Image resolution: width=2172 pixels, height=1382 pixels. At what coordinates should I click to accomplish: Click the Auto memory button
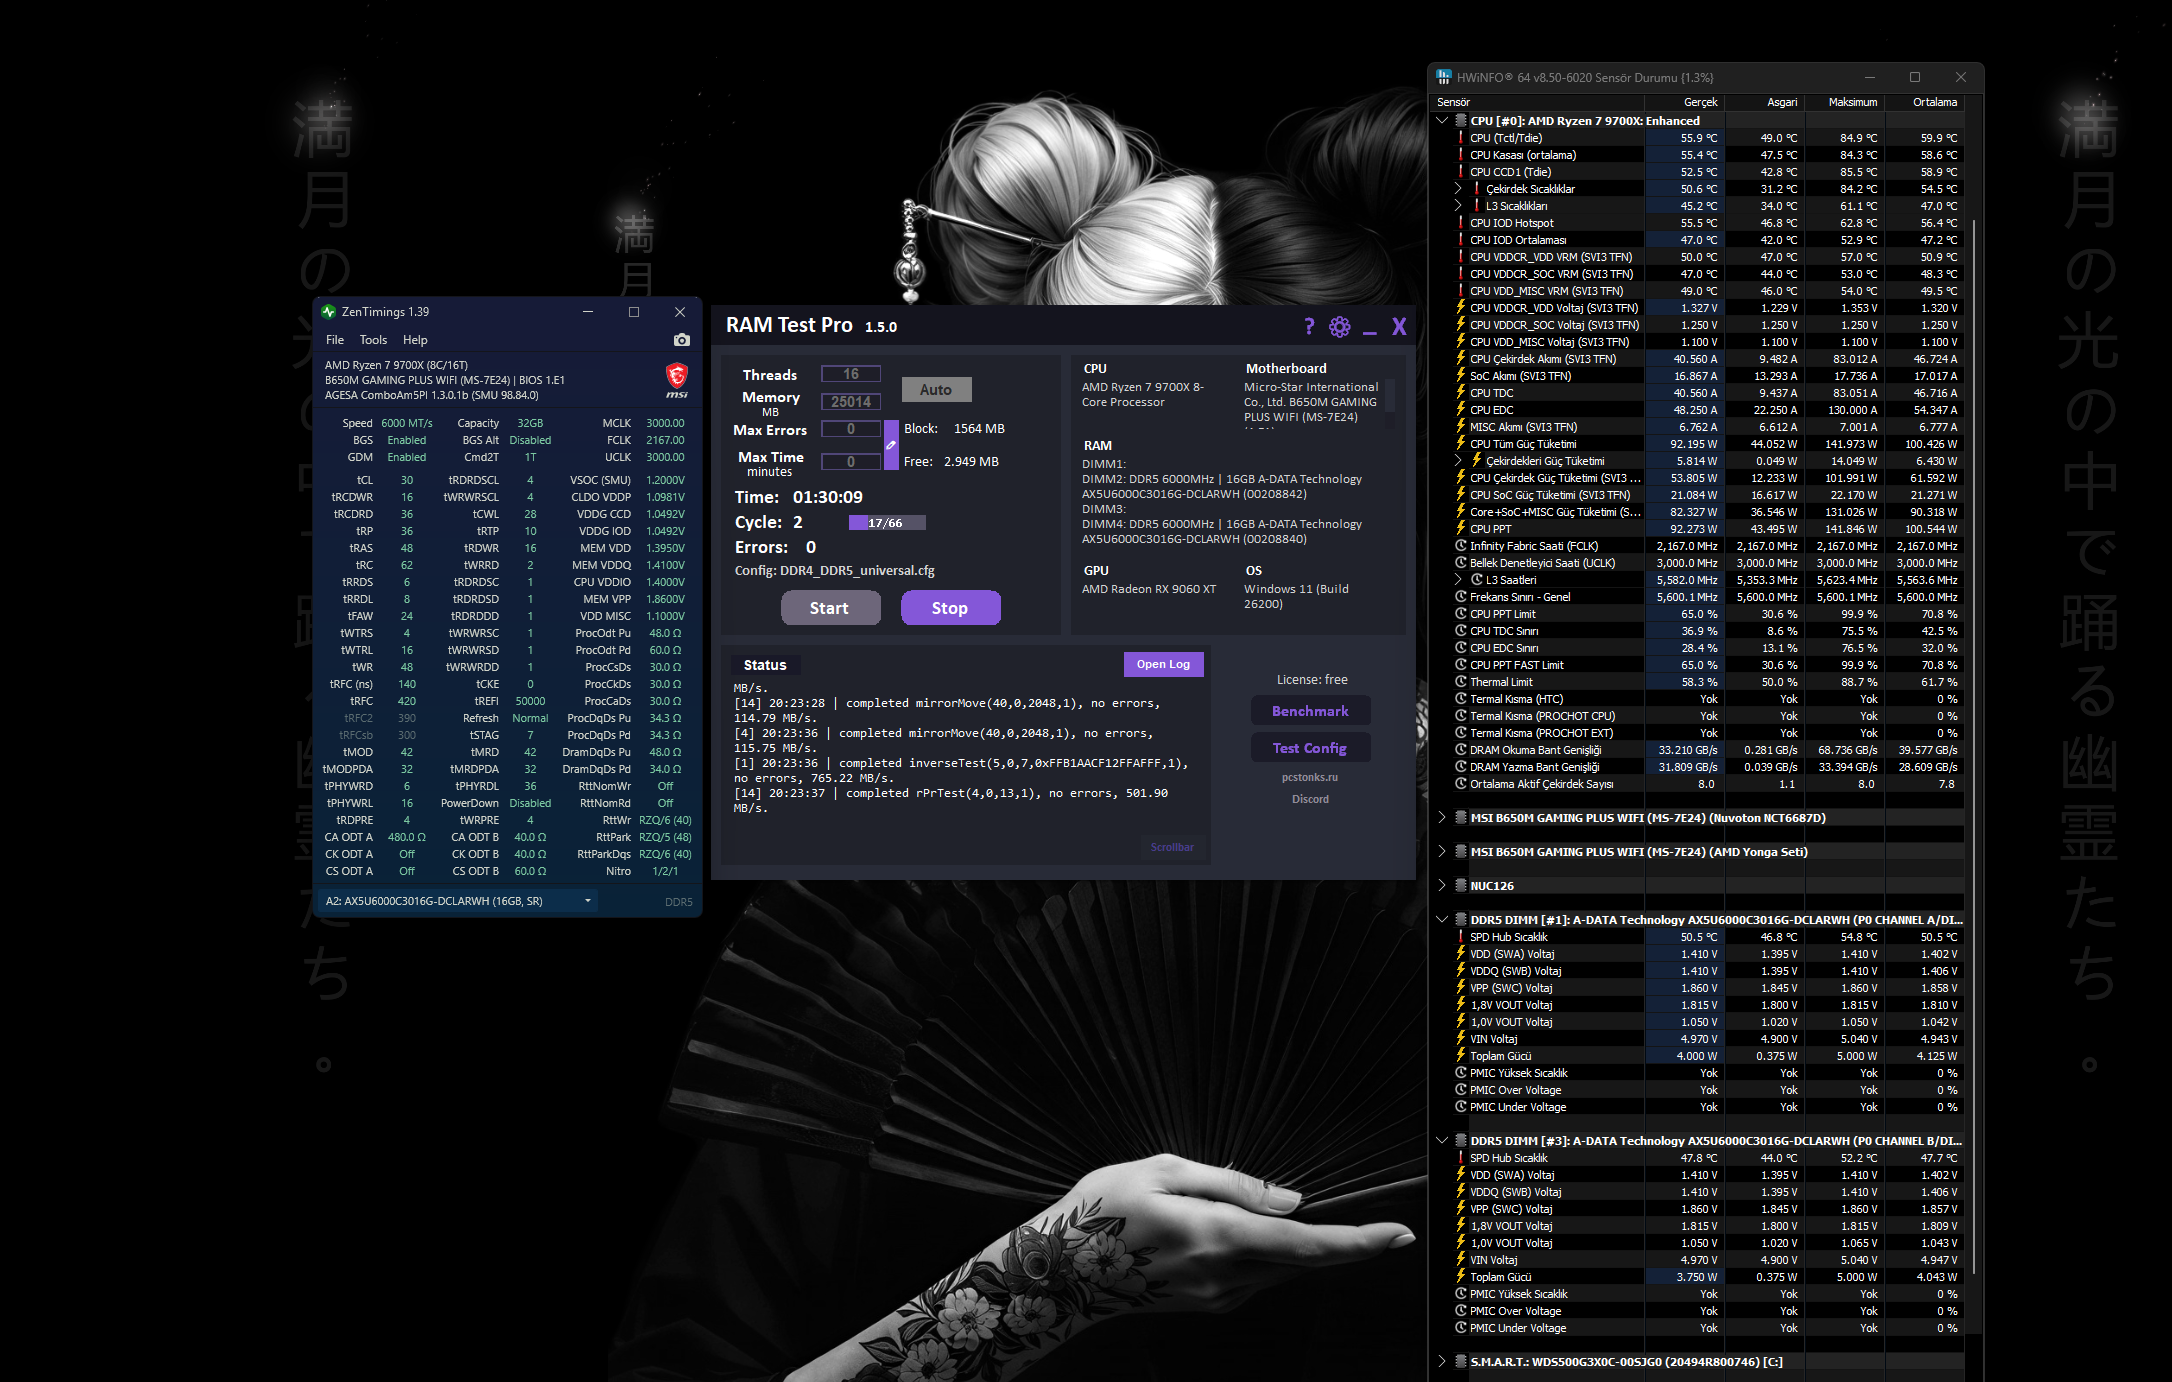pyautogui.click(x=936, y=390)
